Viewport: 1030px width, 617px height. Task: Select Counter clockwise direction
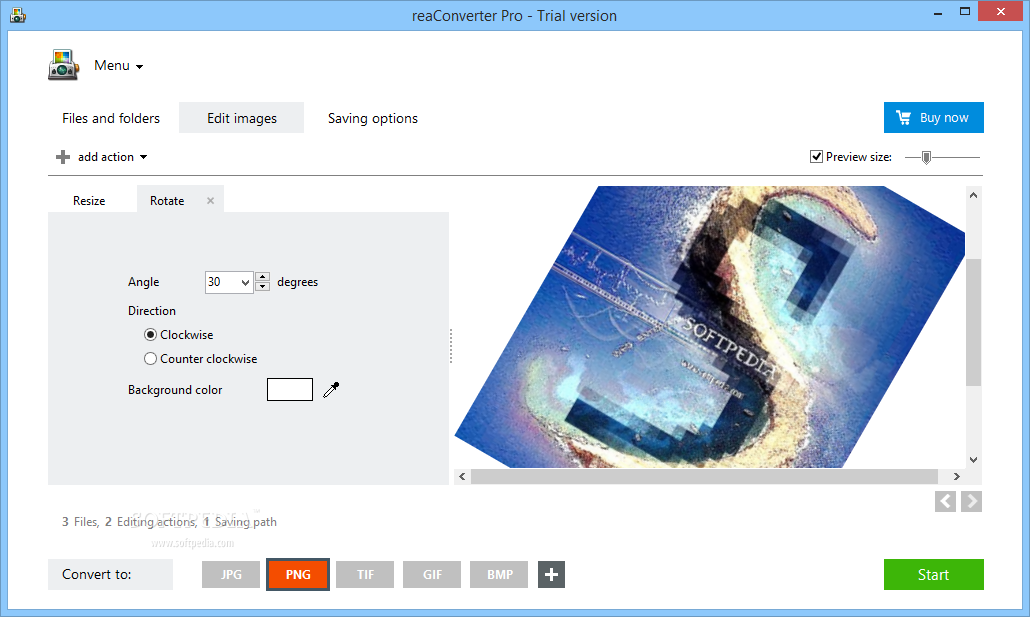click(x=150, y=359)
